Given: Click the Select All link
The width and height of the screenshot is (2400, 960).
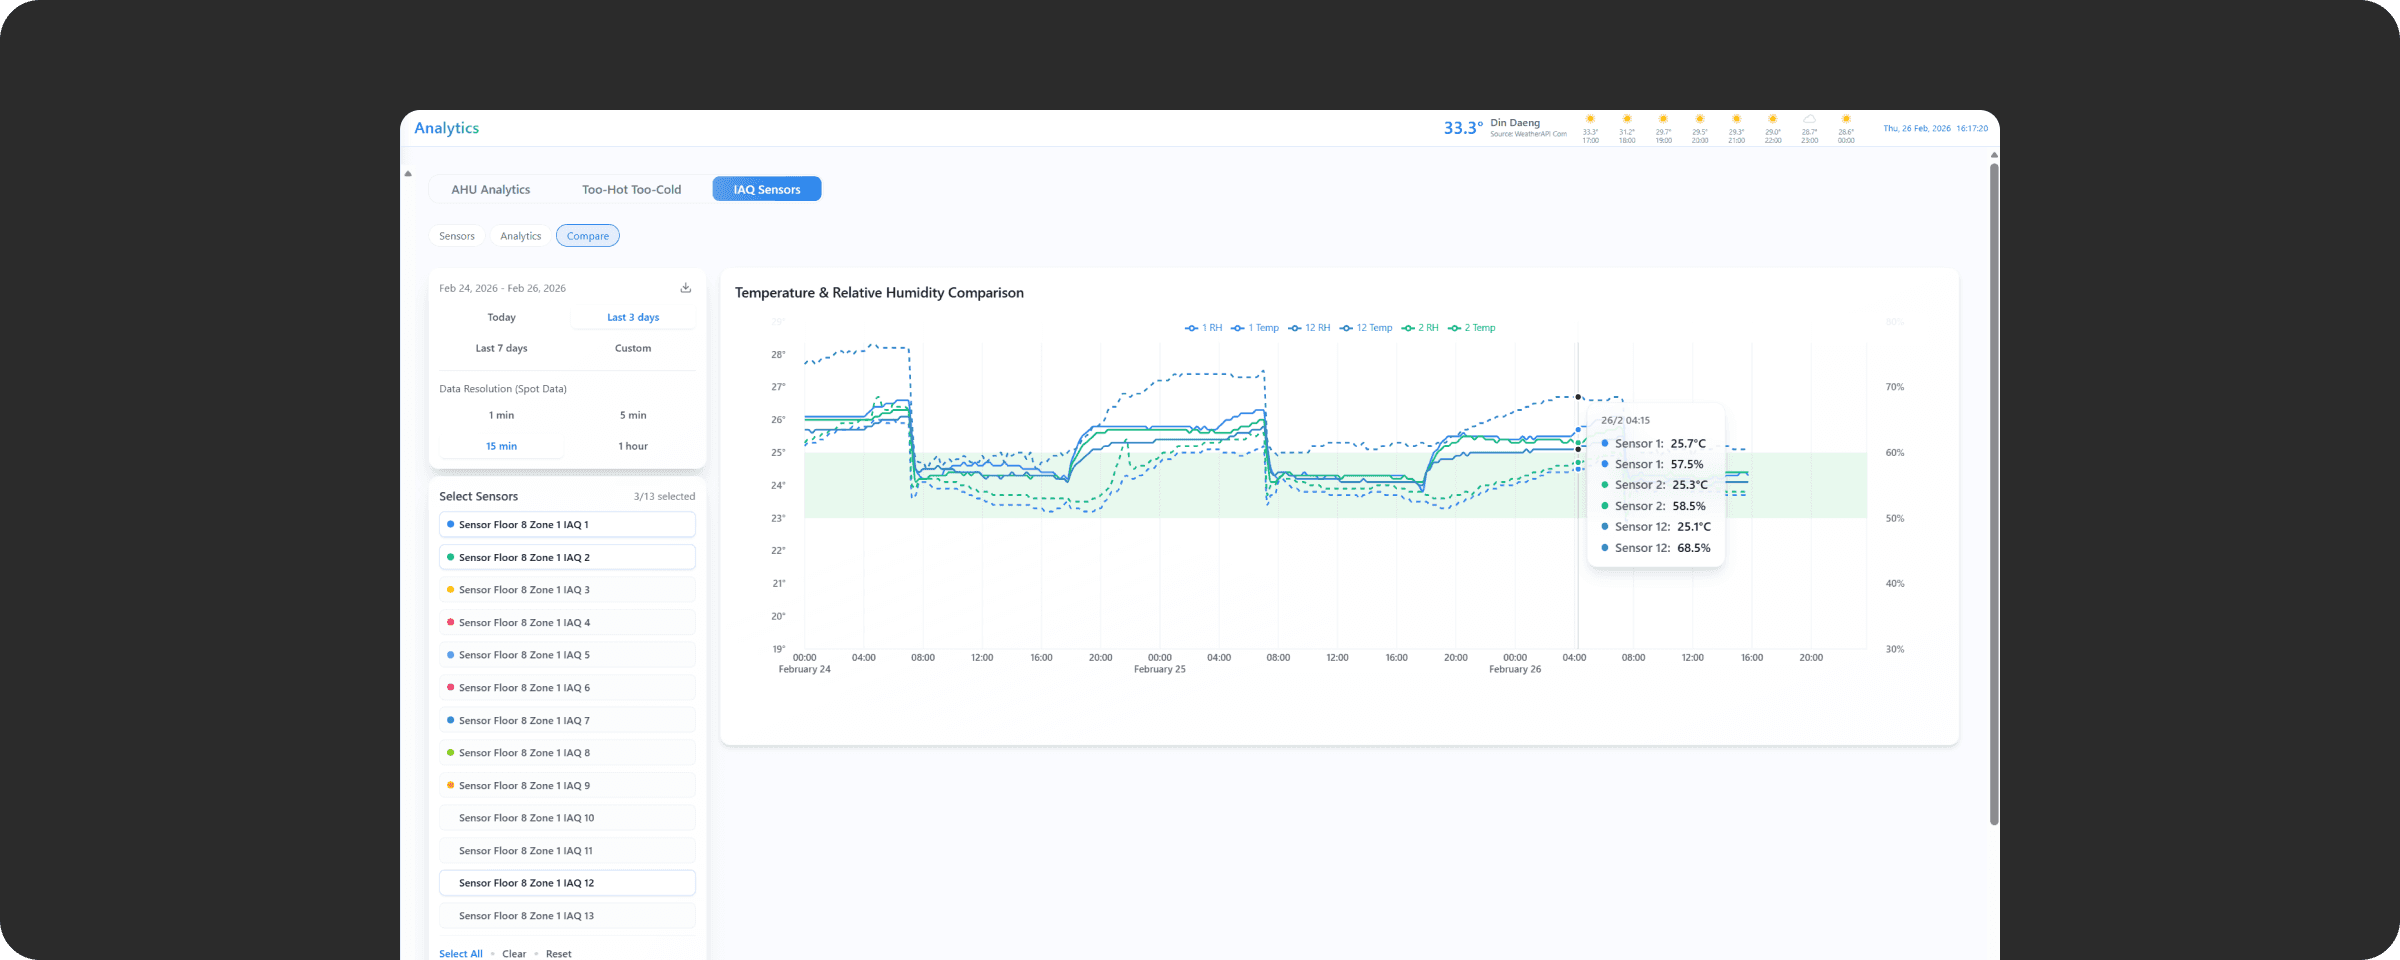Looking at the screenshot, I should point(461,954).
